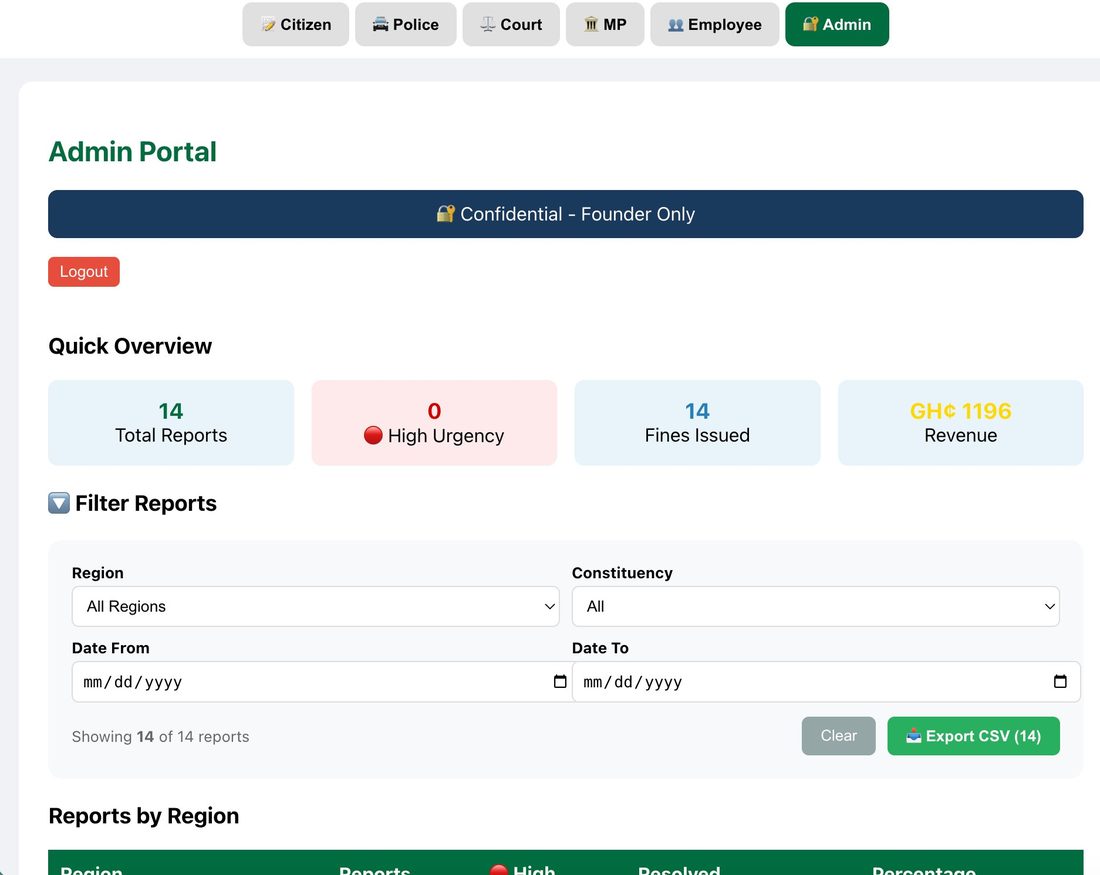Image resolution: width=1100 pixels, height=875 pixels.
Task: Click the Date To label
Action: point(601,648)
